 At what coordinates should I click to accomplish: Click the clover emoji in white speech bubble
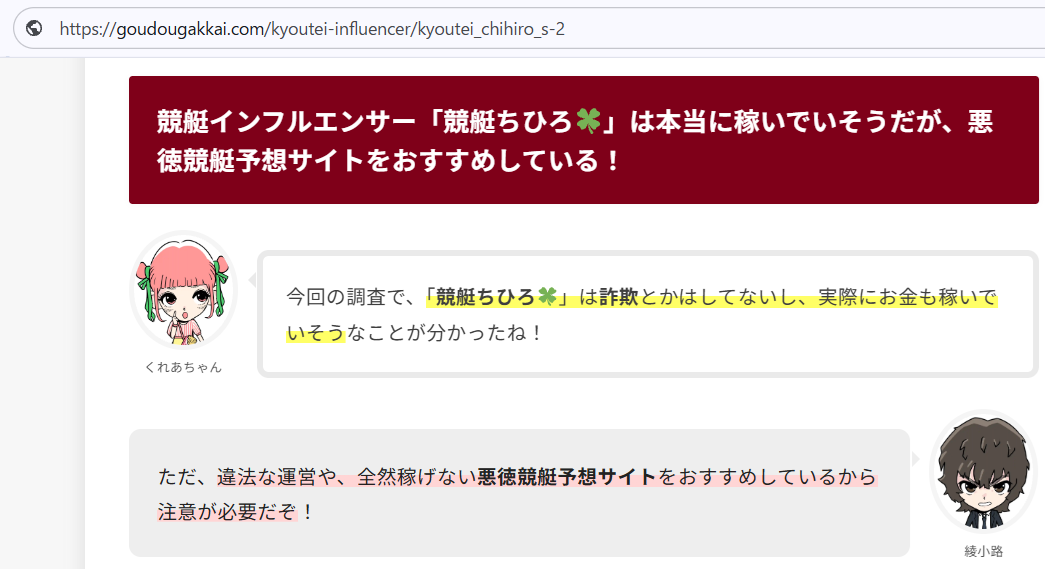(x=547, y=297)
